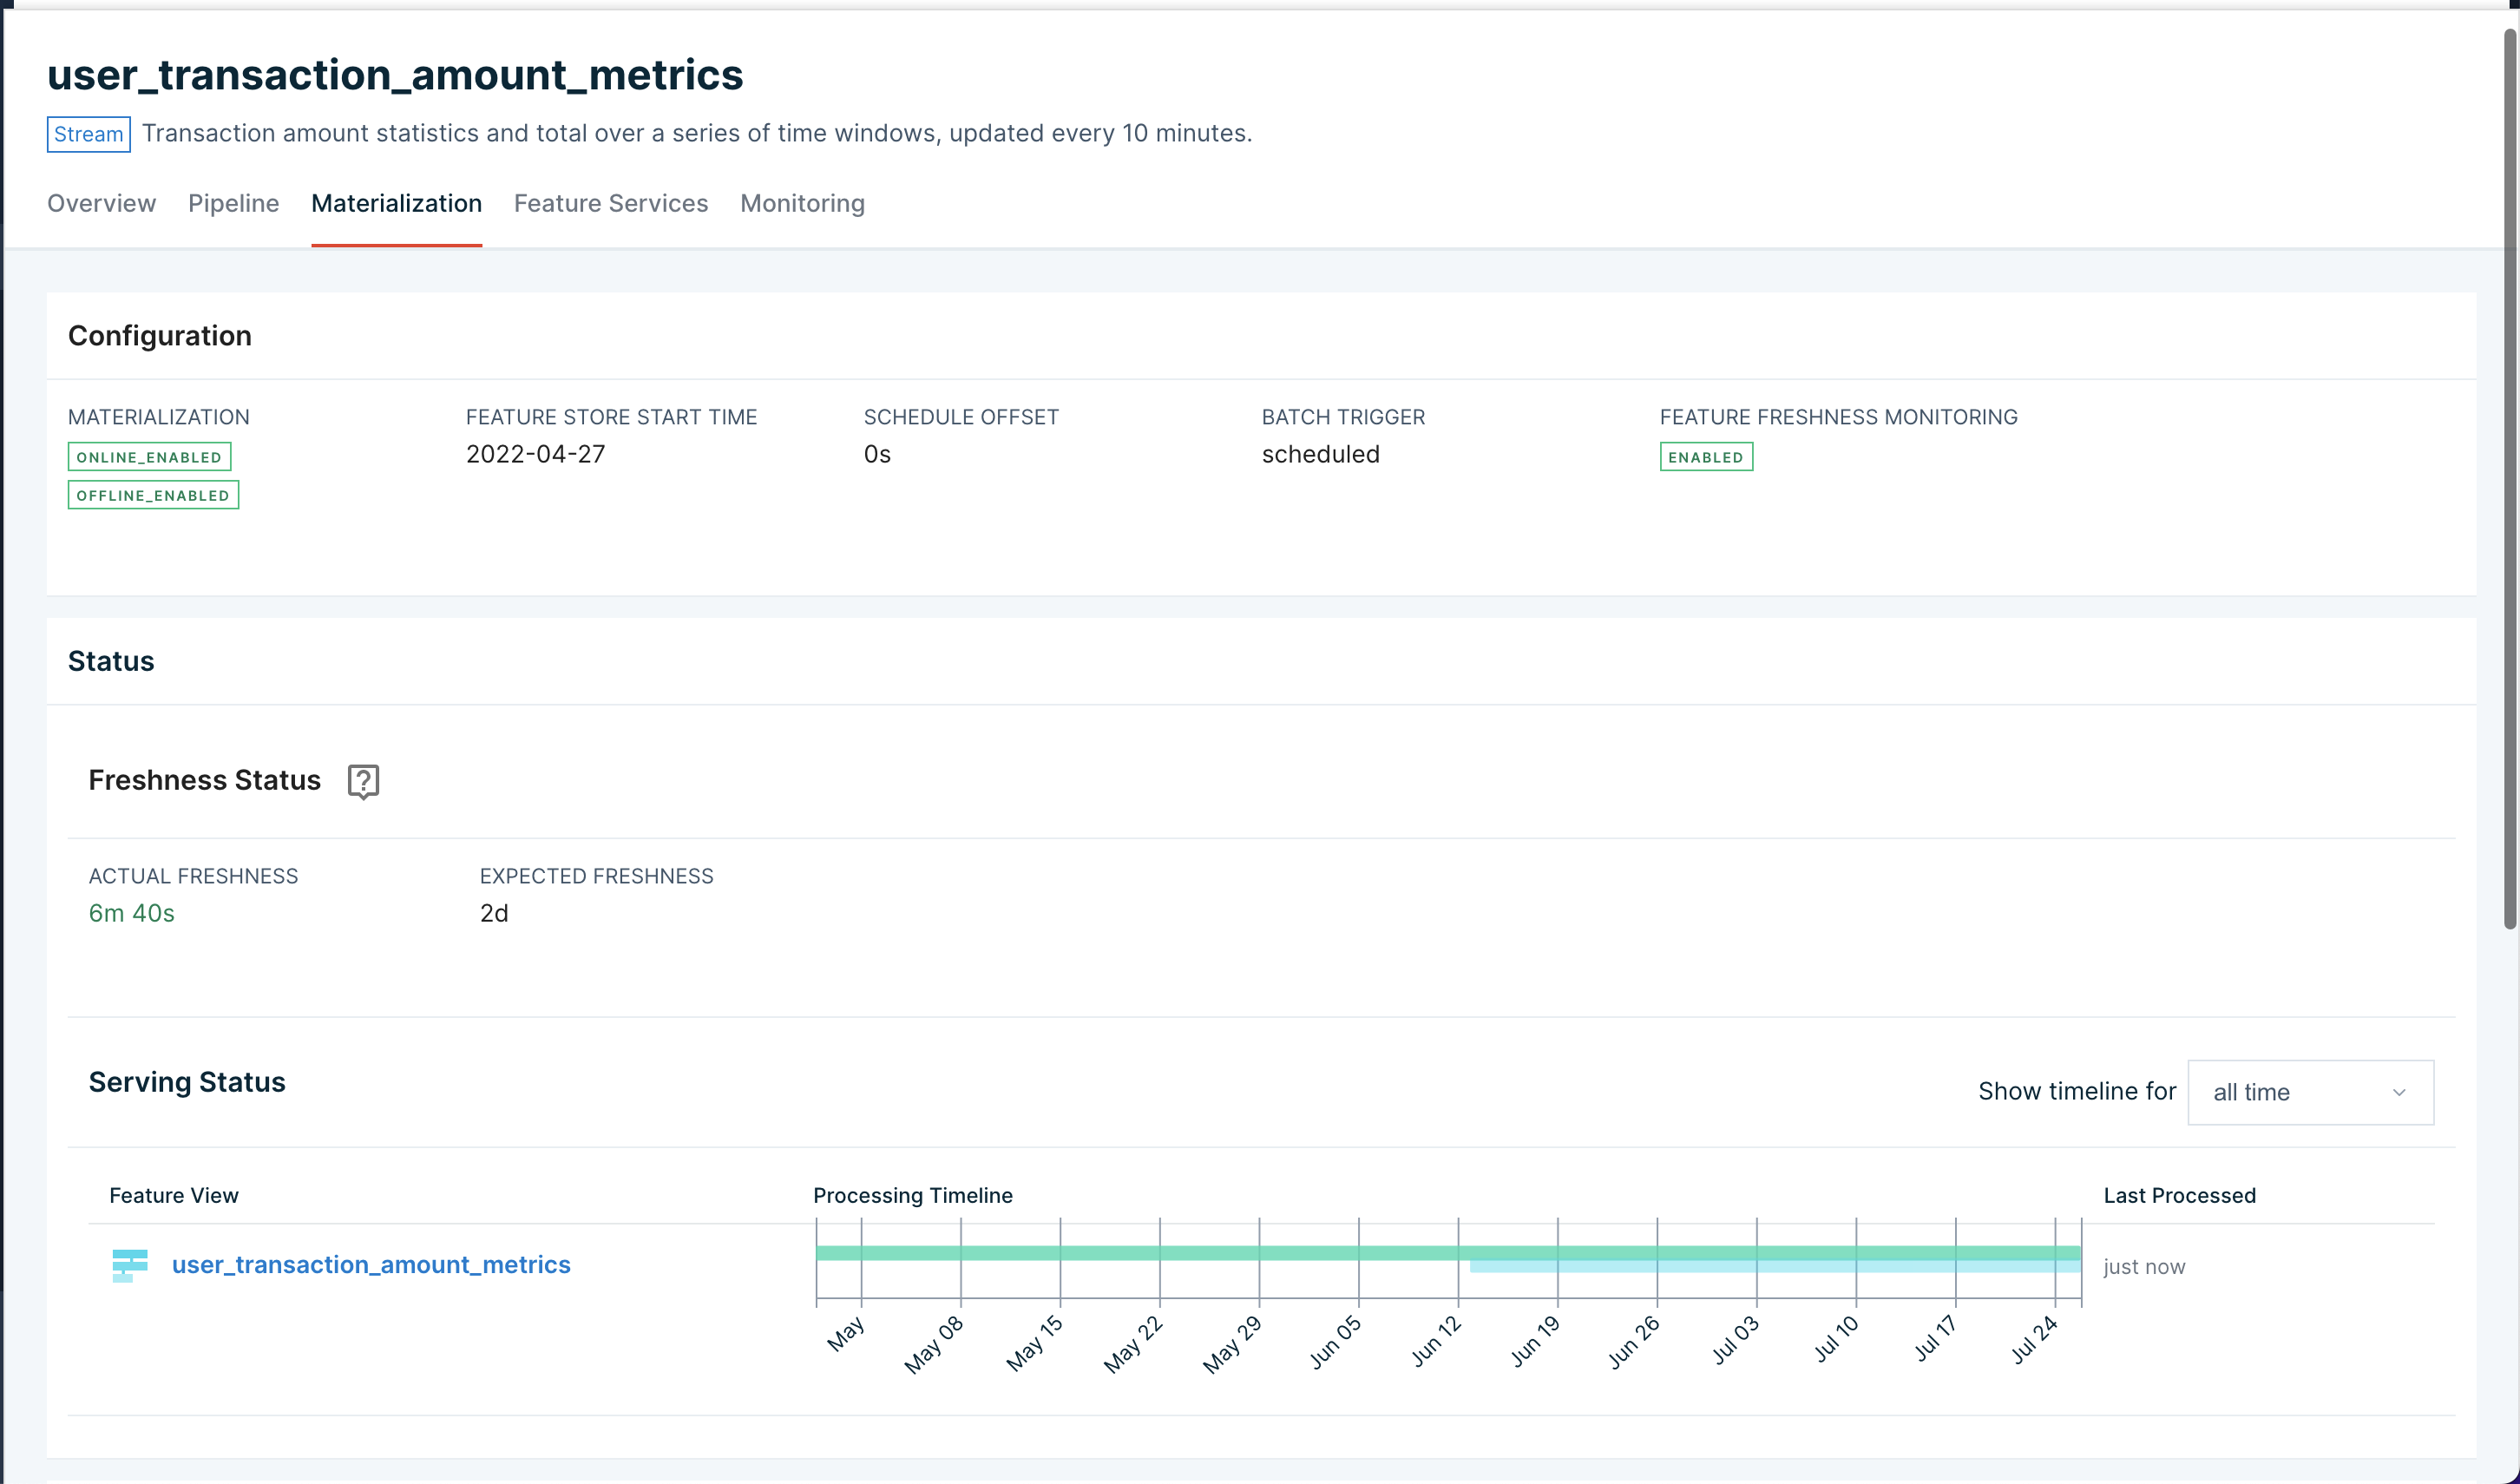Click the stream feature view icon beside user_transaction_amount_metrics
The image size is (2520, 1484).
pos(130,1265)
